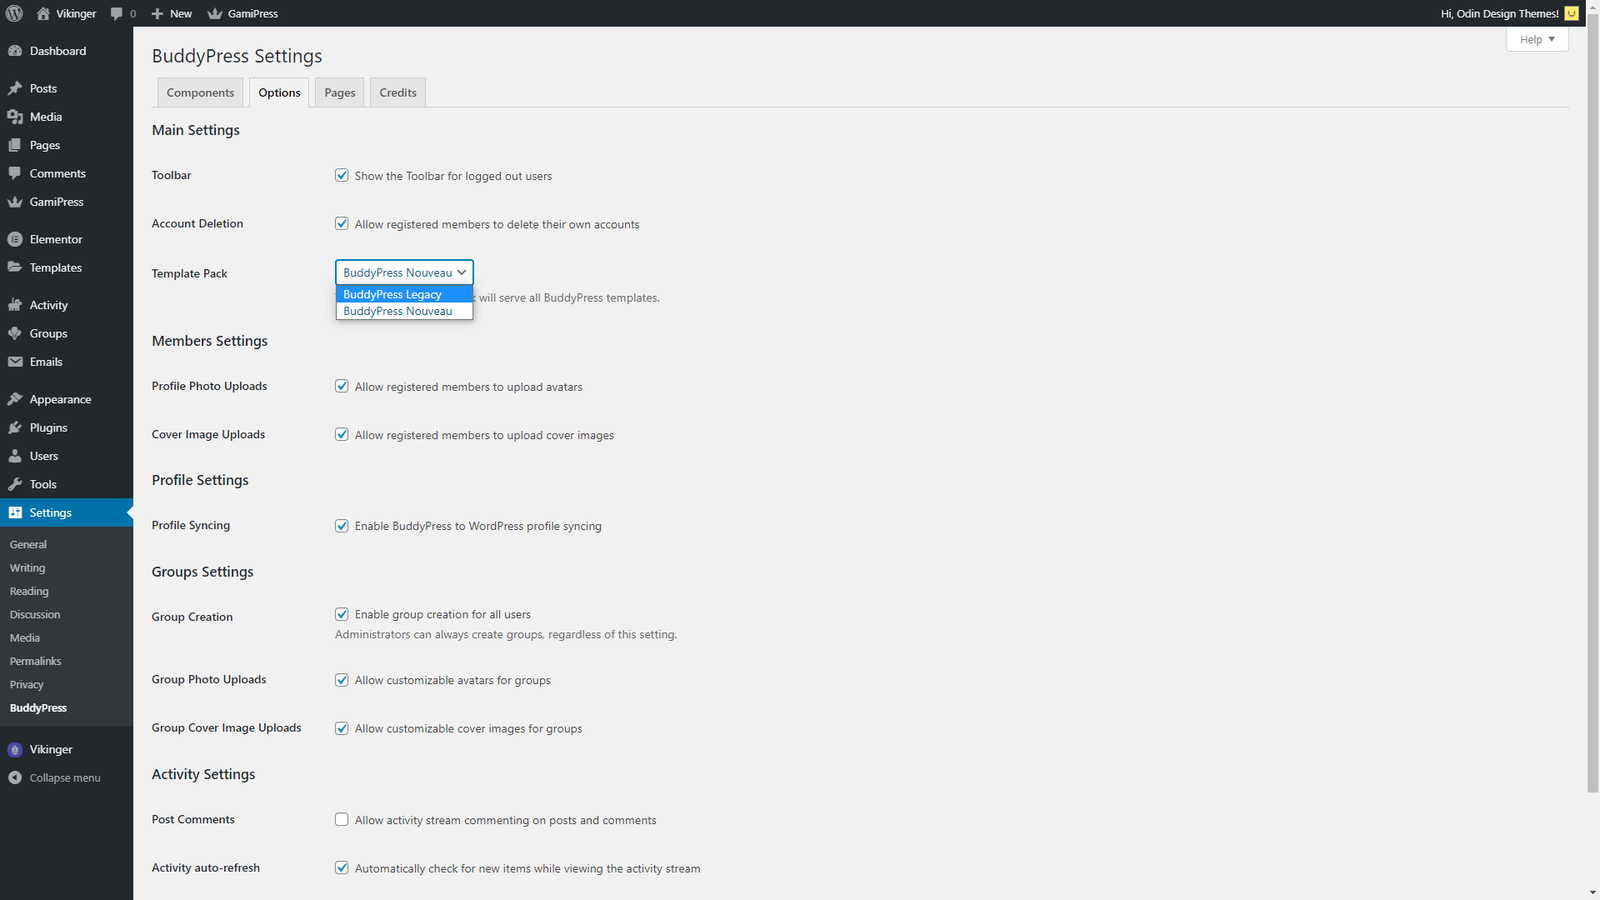Enable activity stream commenting on posts checkbox
This screenshot has height=900, width=1600.
click(x=342, y=819)
